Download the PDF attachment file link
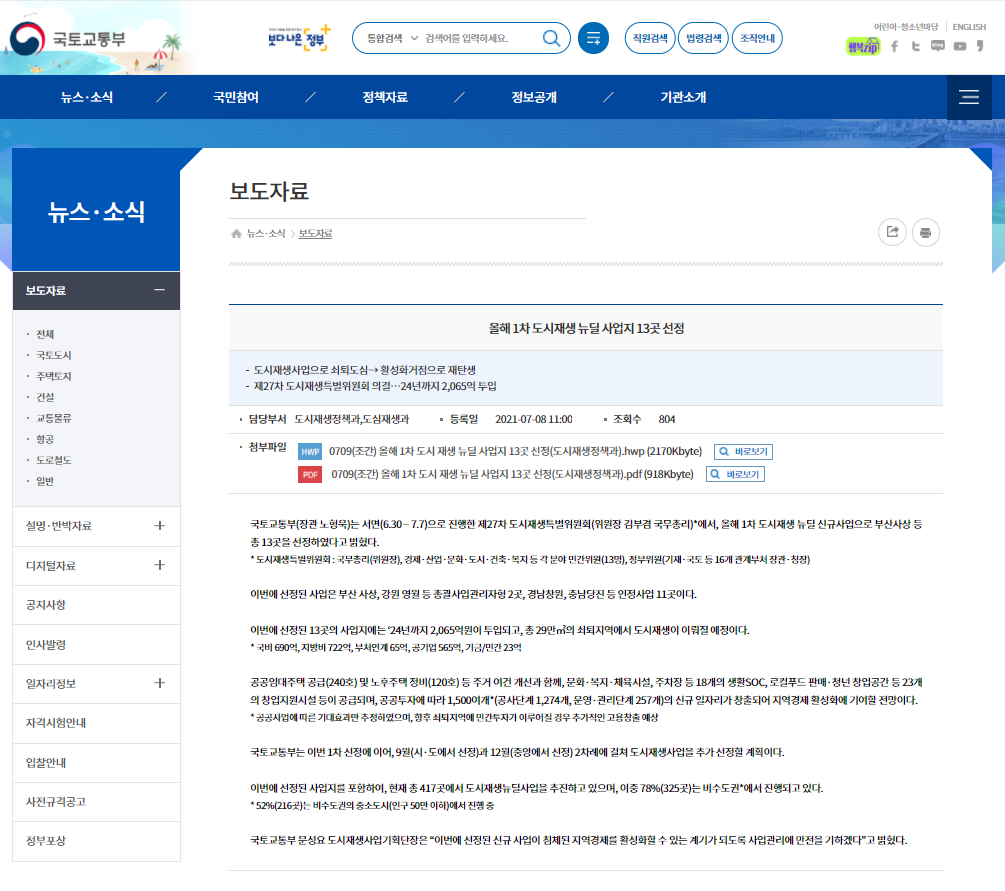 pyautogui.click(x=511, y=474)
